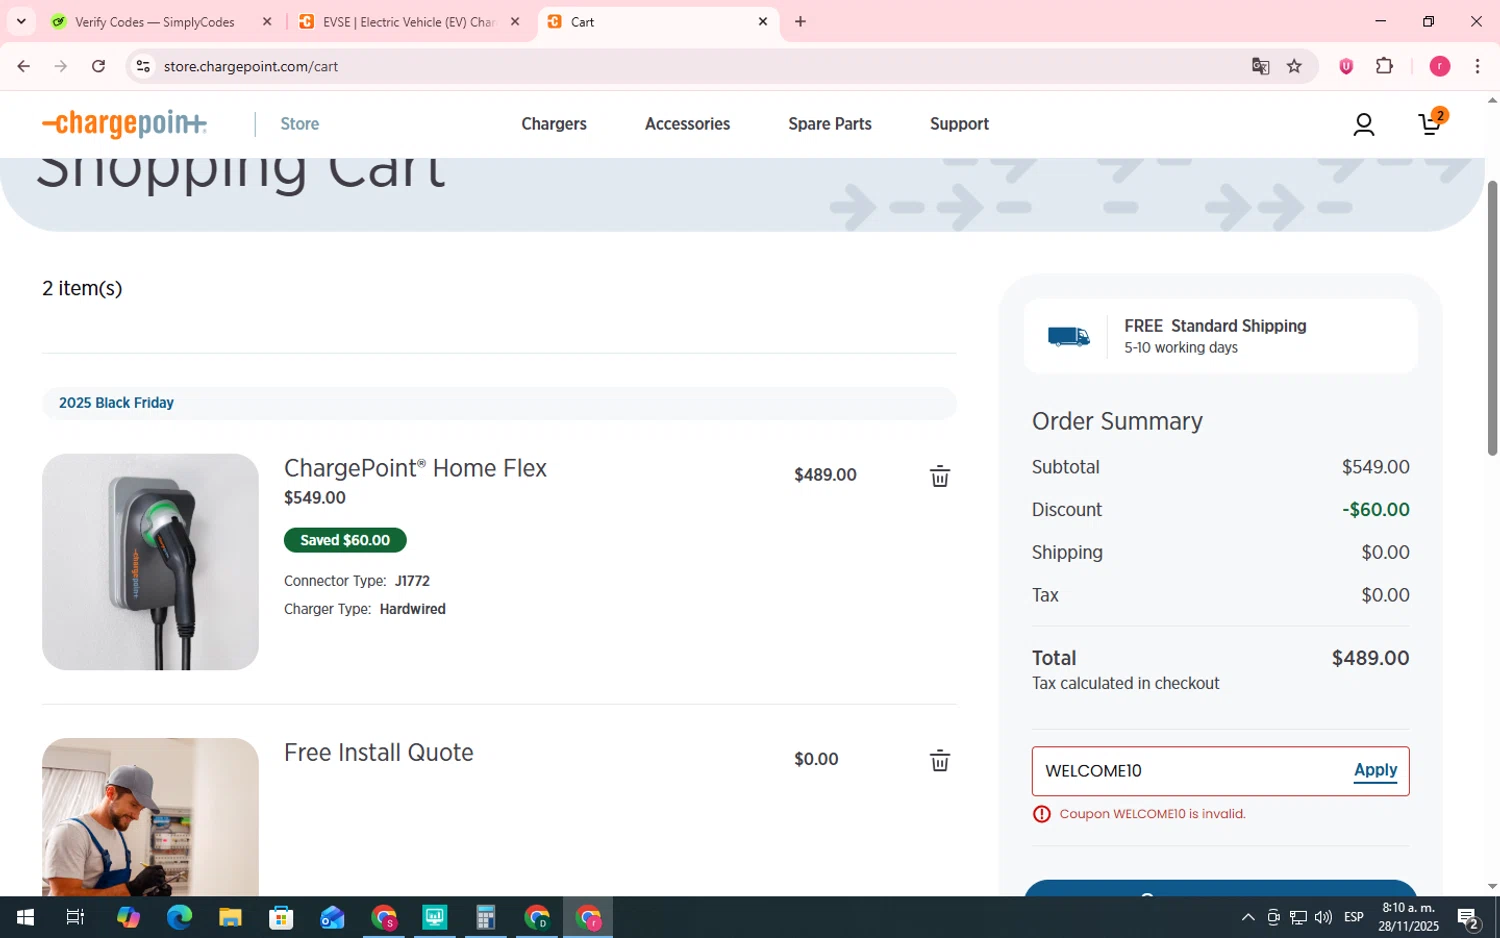Viewport: 1500px width, 938px height.
Task: Click the Saved $60.00 badge
Action: tap(345, 540)
